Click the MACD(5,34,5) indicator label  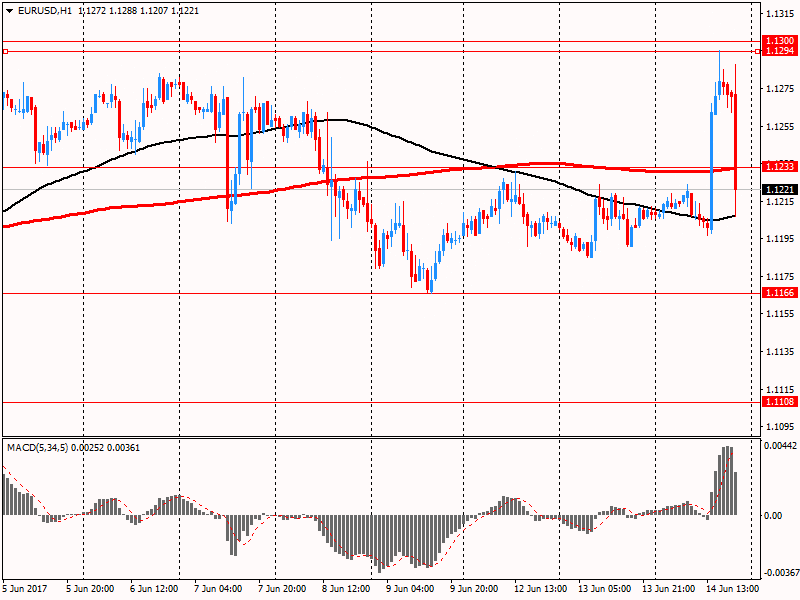(x=38, y=447)
